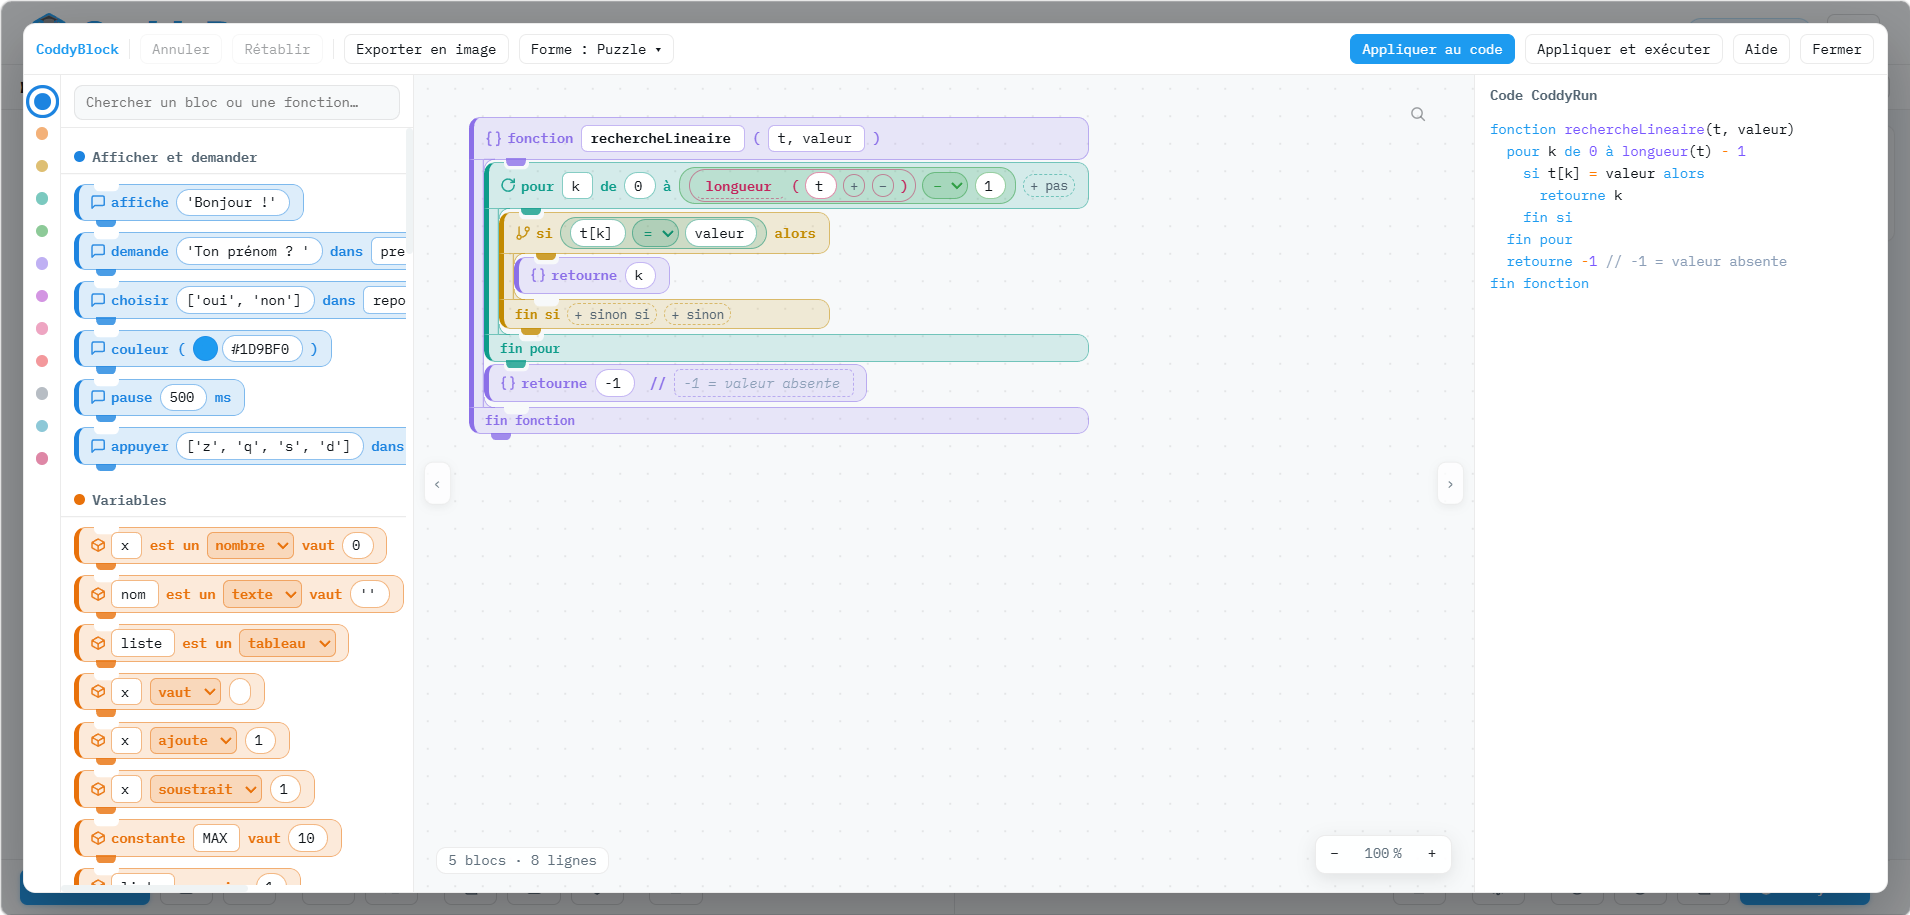Collapse the left panel with the arrow
Screen dimensions: 1910x915
pos(437,484)
